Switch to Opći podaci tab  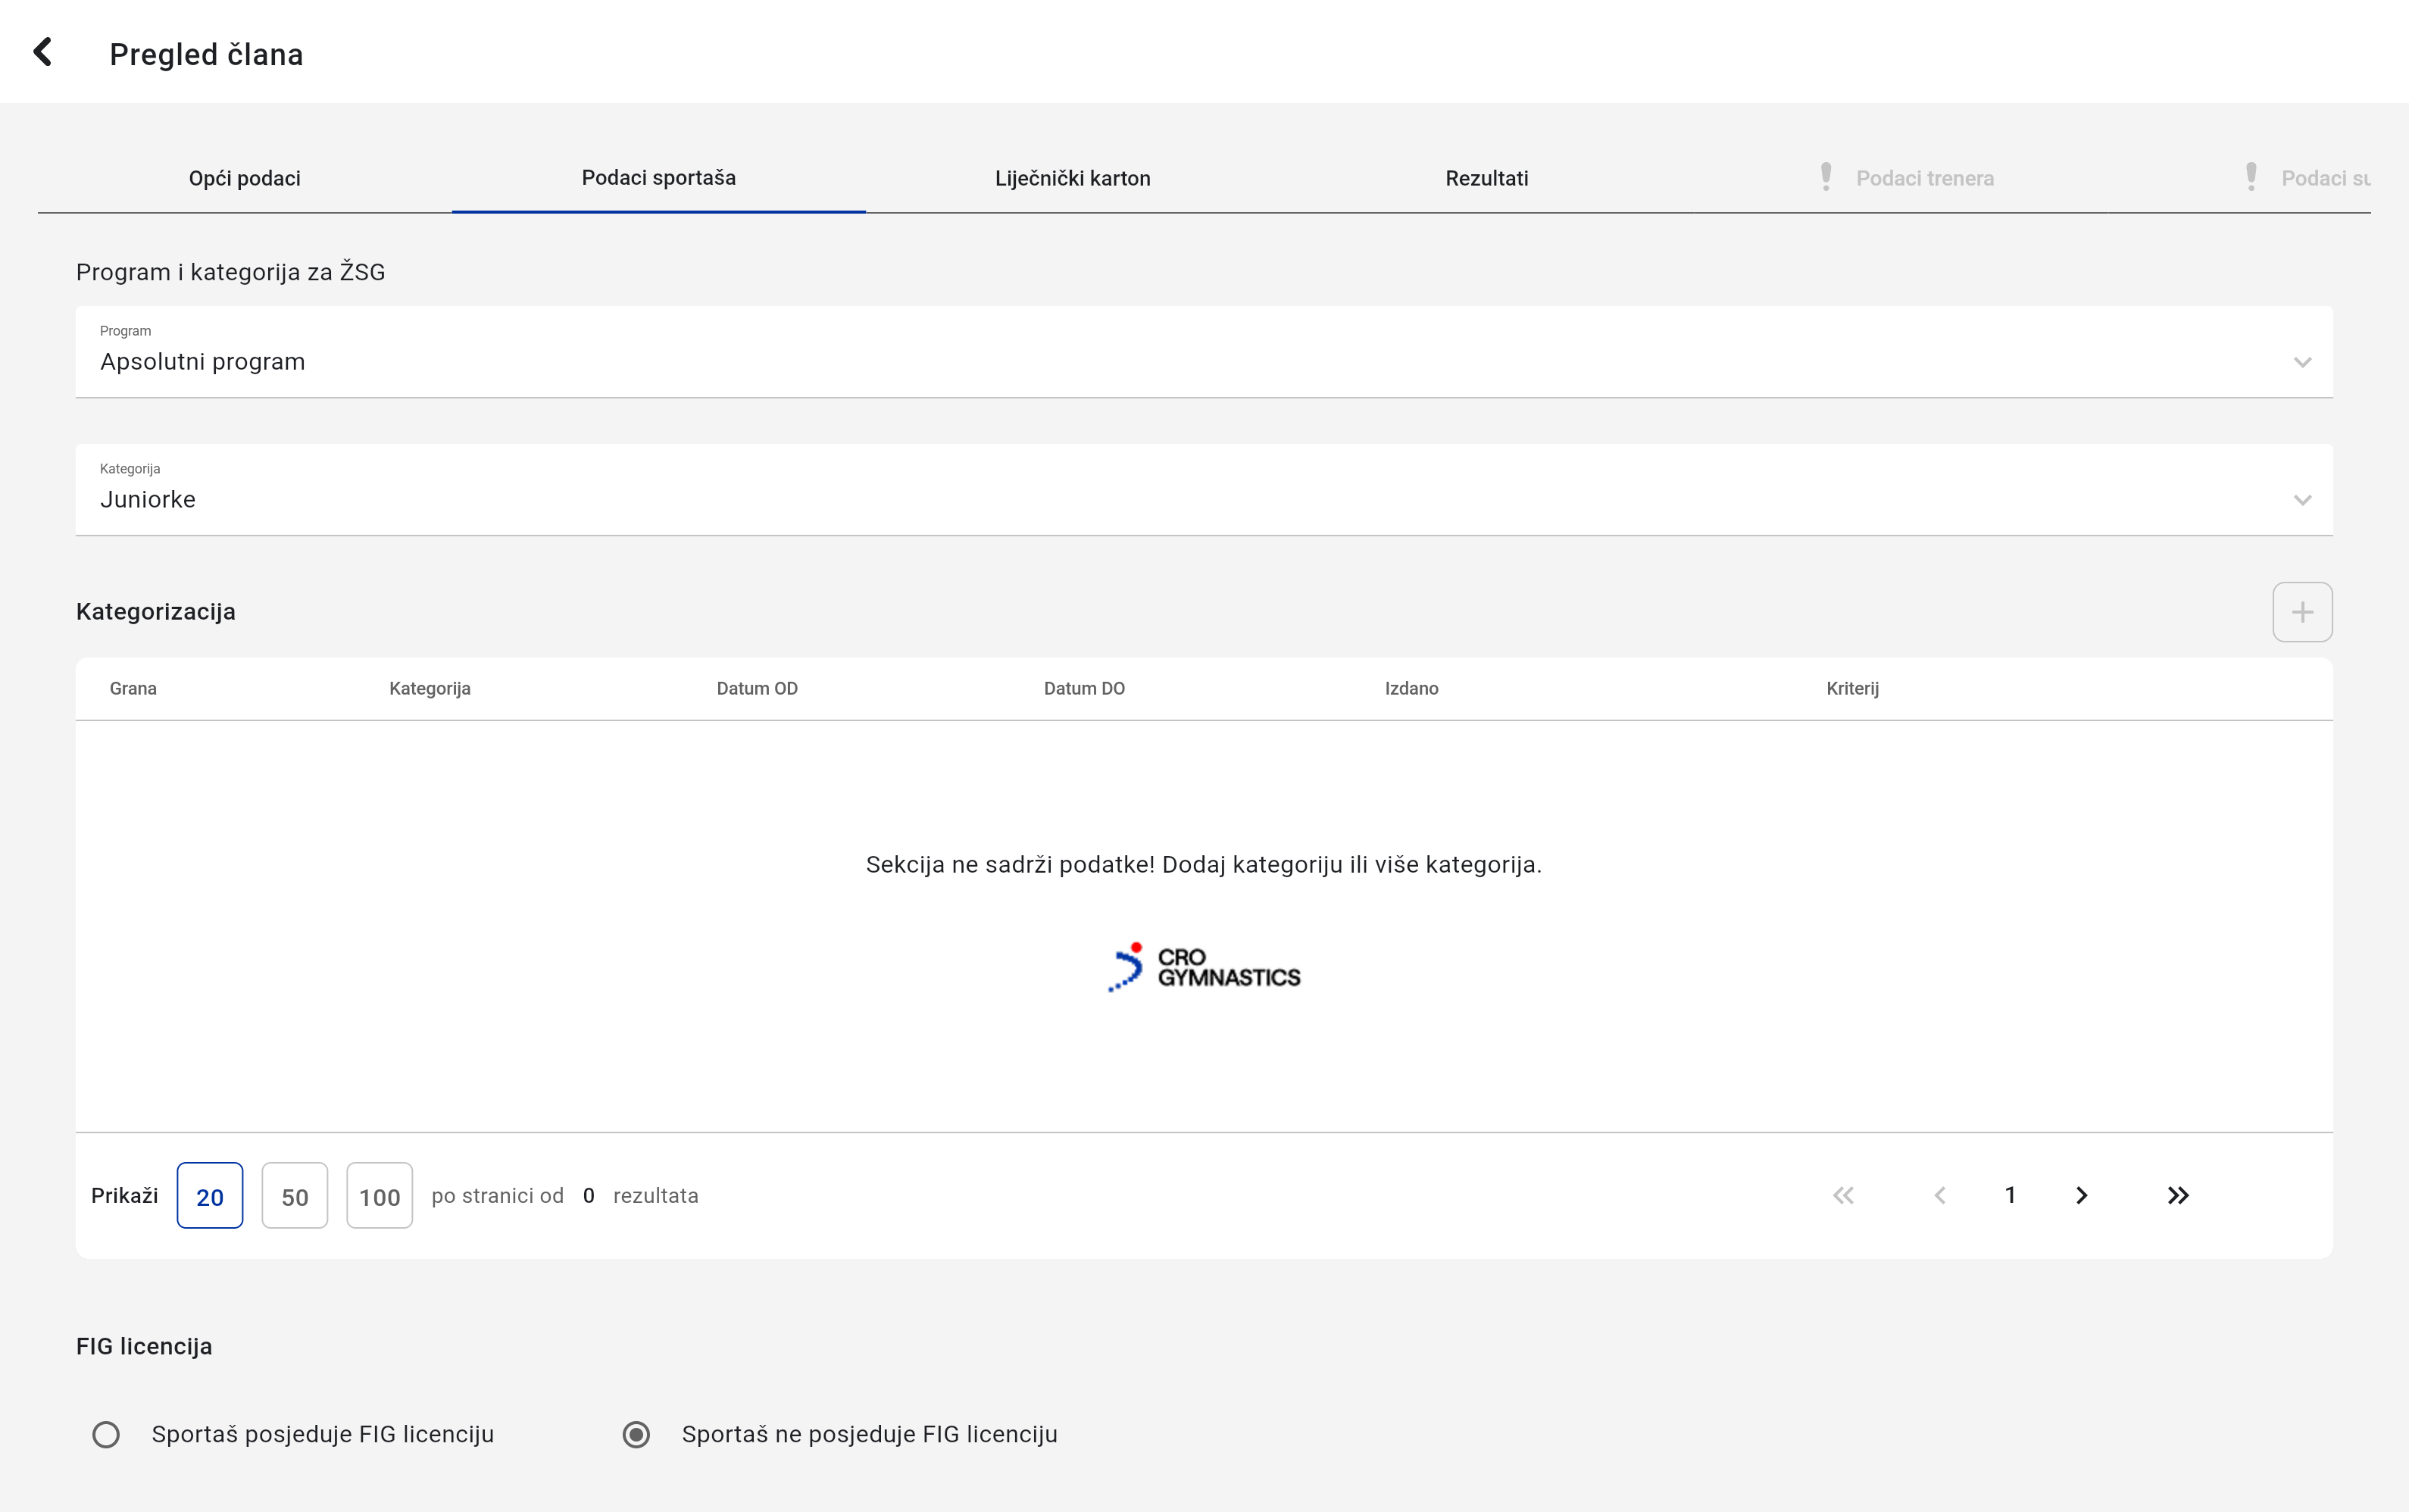pos(244,178)
